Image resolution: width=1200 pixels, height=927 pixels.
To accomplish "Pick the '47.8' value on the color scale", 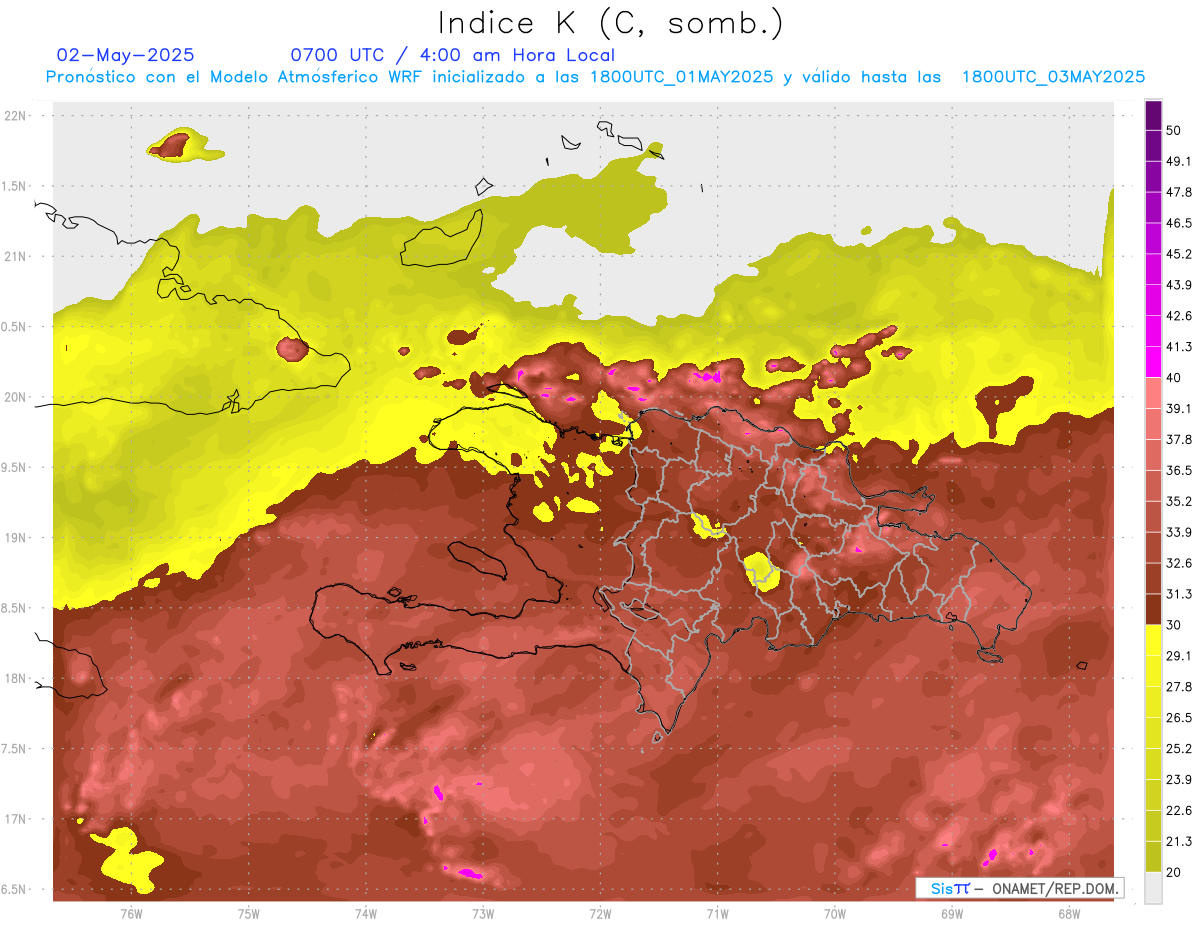I will click(x=1178, y=192).
